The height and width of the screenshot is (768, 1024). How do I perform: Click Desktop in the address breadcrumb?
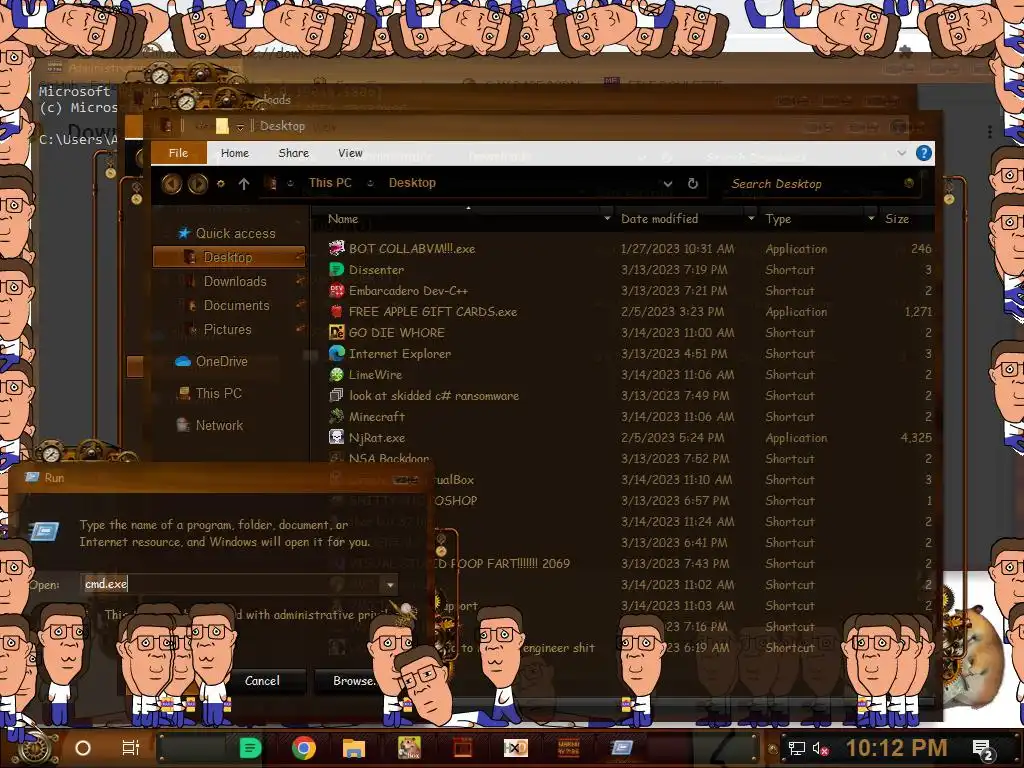[x=412, y=183]
